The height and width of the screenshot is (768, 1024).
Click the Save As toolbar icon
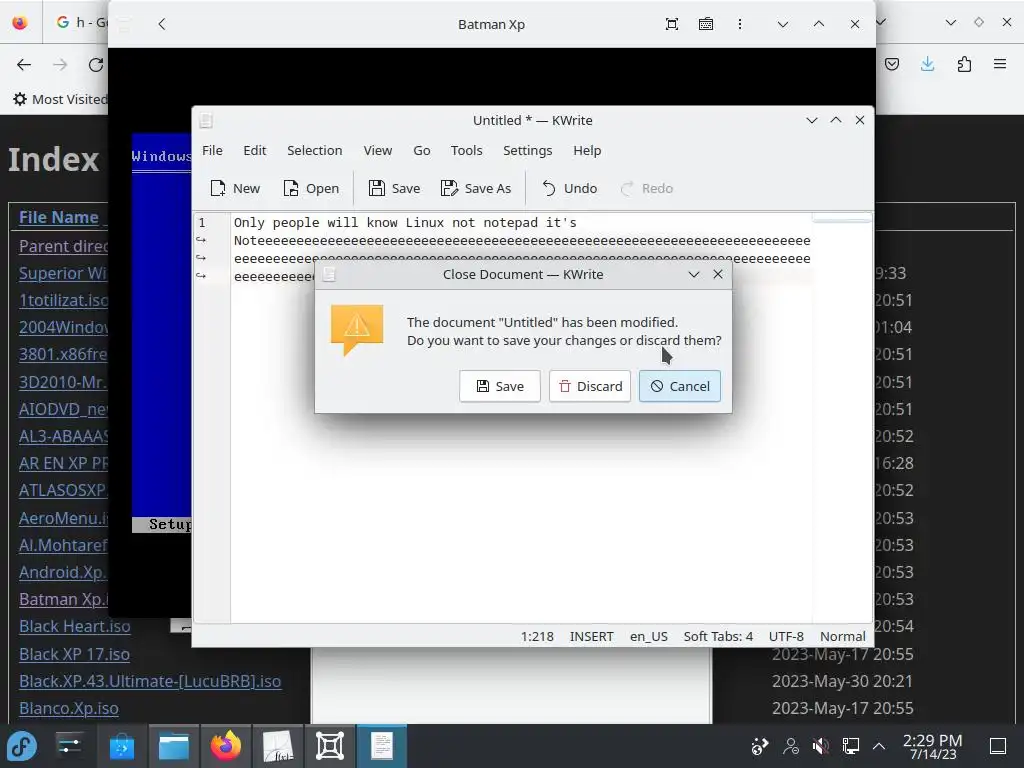(x=476, y=188)
